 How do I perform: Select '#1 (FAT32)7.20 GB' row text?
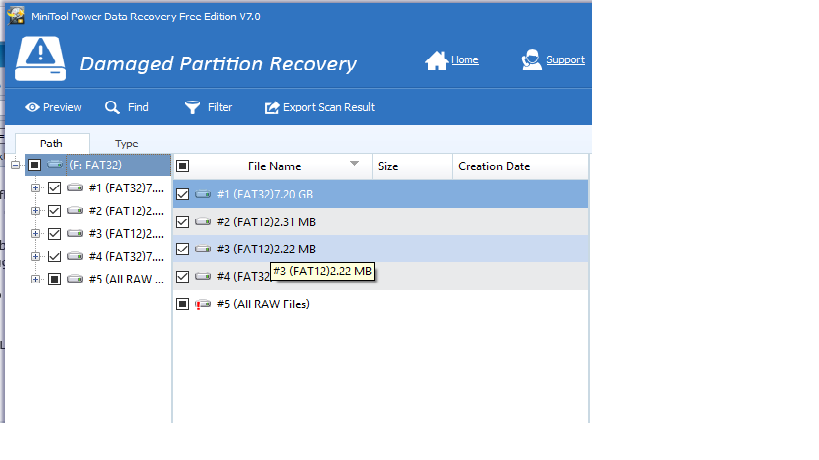265,194
